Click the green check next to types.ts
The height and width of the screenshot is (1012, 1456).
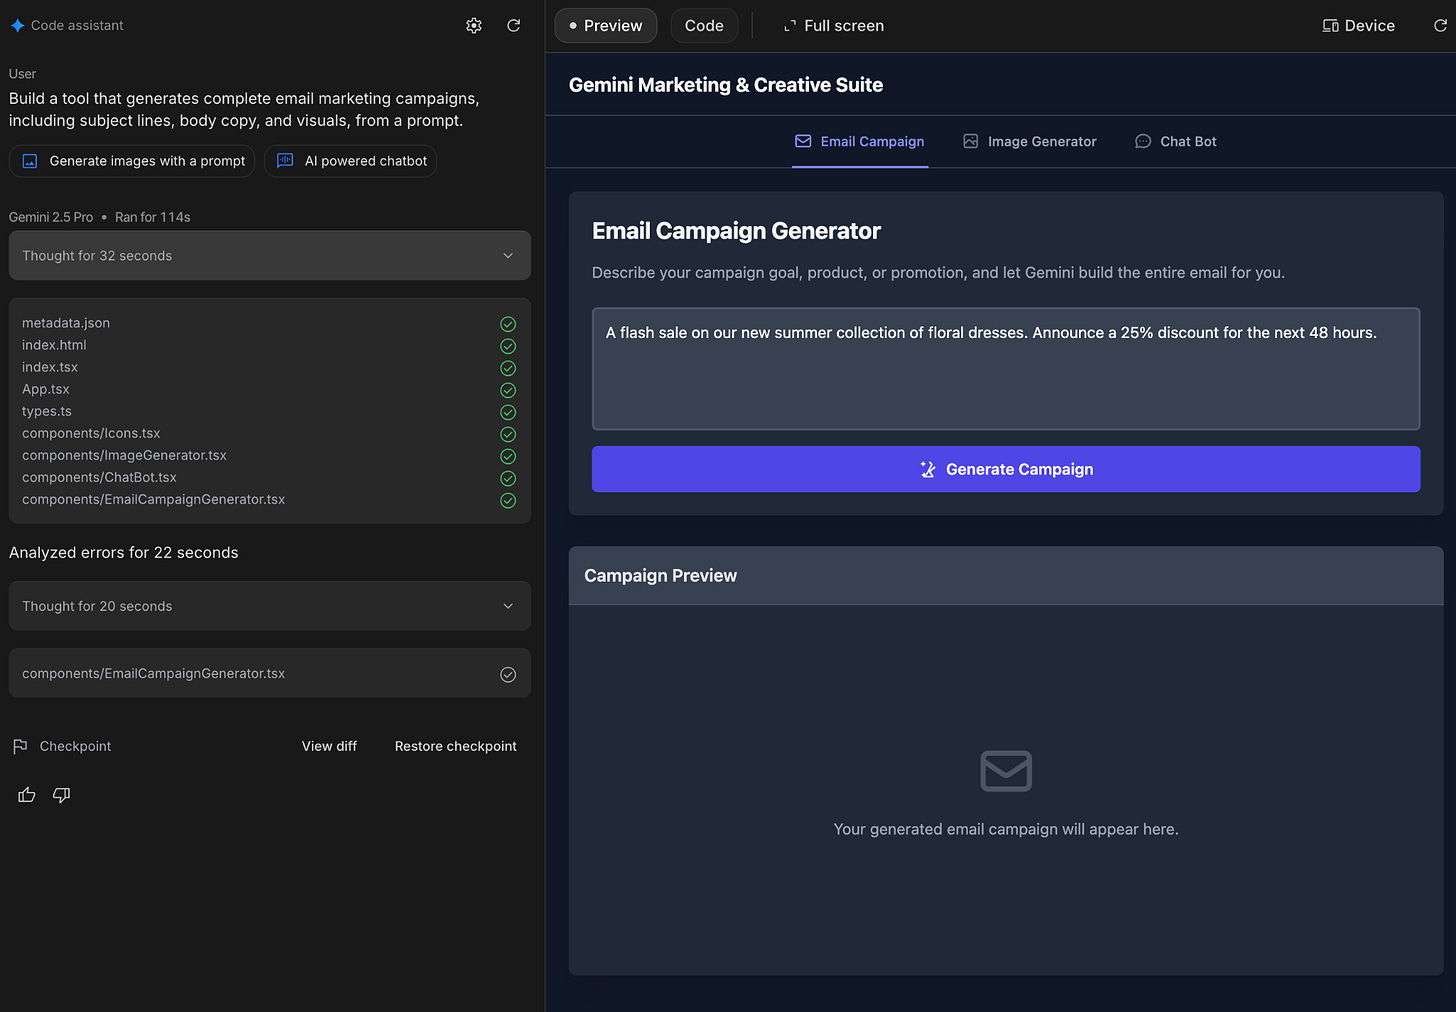tap(508, 412)
